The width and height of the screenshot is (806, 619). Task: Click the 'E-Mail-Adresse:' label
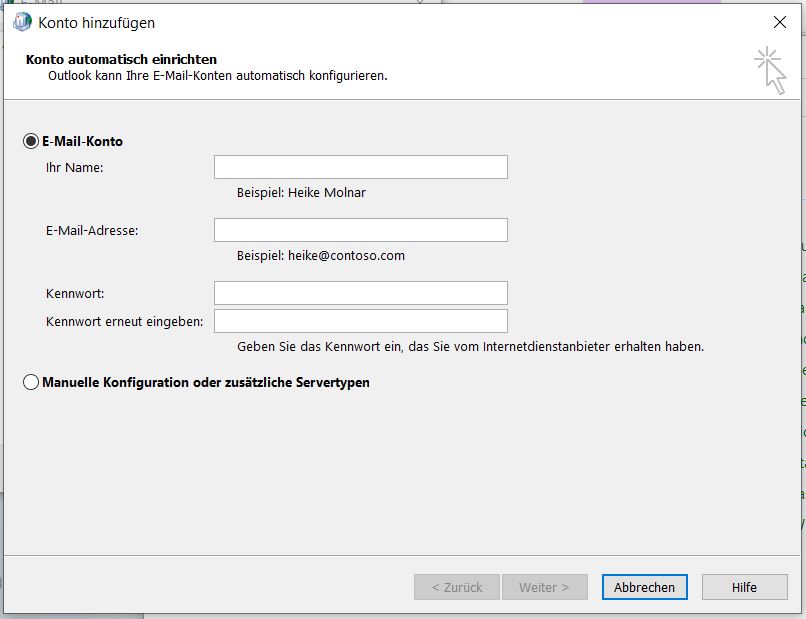[92, 230]
